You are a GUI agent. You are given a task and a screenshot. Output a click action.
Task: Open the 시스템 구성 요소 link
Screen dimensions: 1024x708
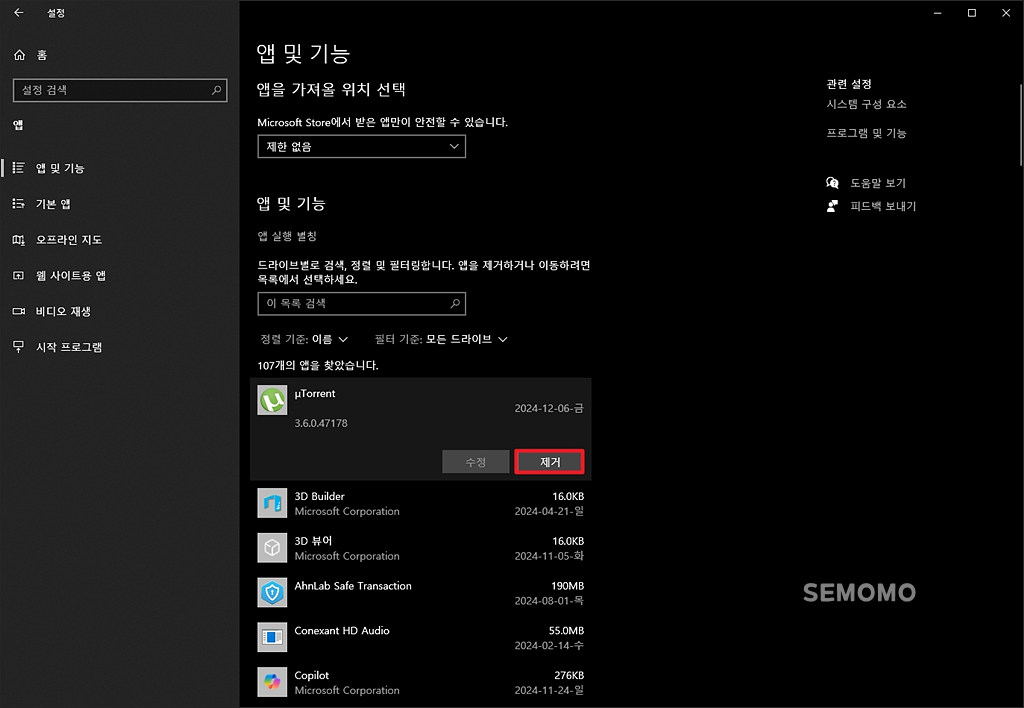tap(866, 104)
